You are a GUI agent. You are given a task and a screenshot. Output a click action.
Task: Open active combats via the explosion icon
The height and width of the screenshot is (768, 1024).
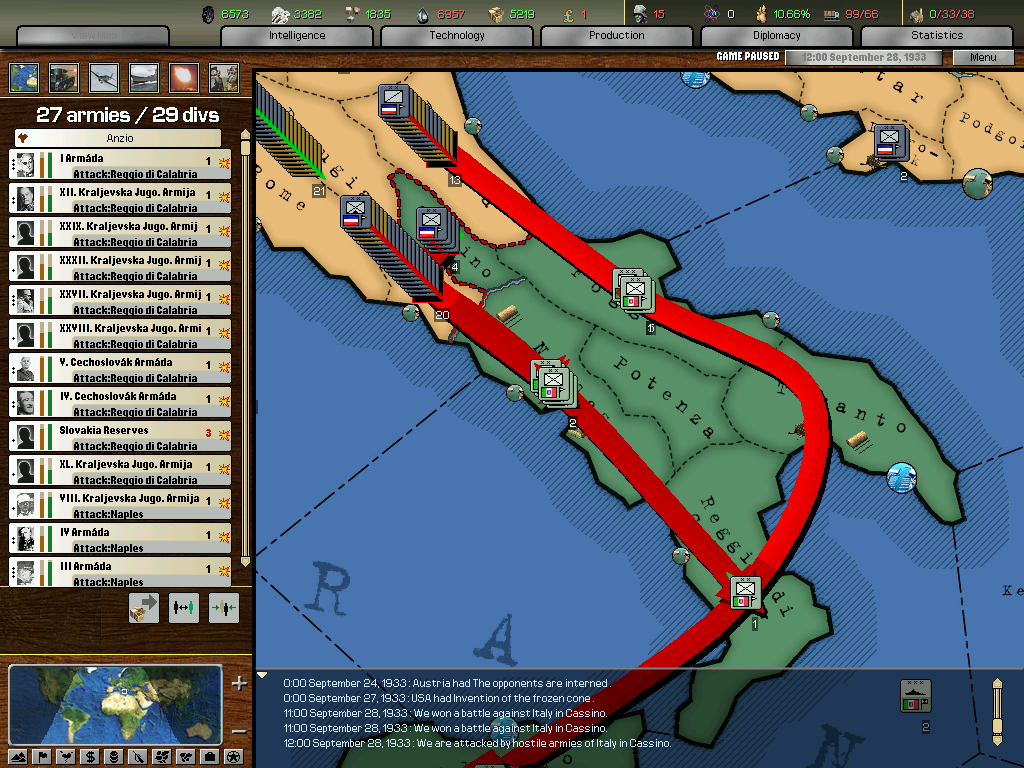pyautogui.click(x=184, y=78)
